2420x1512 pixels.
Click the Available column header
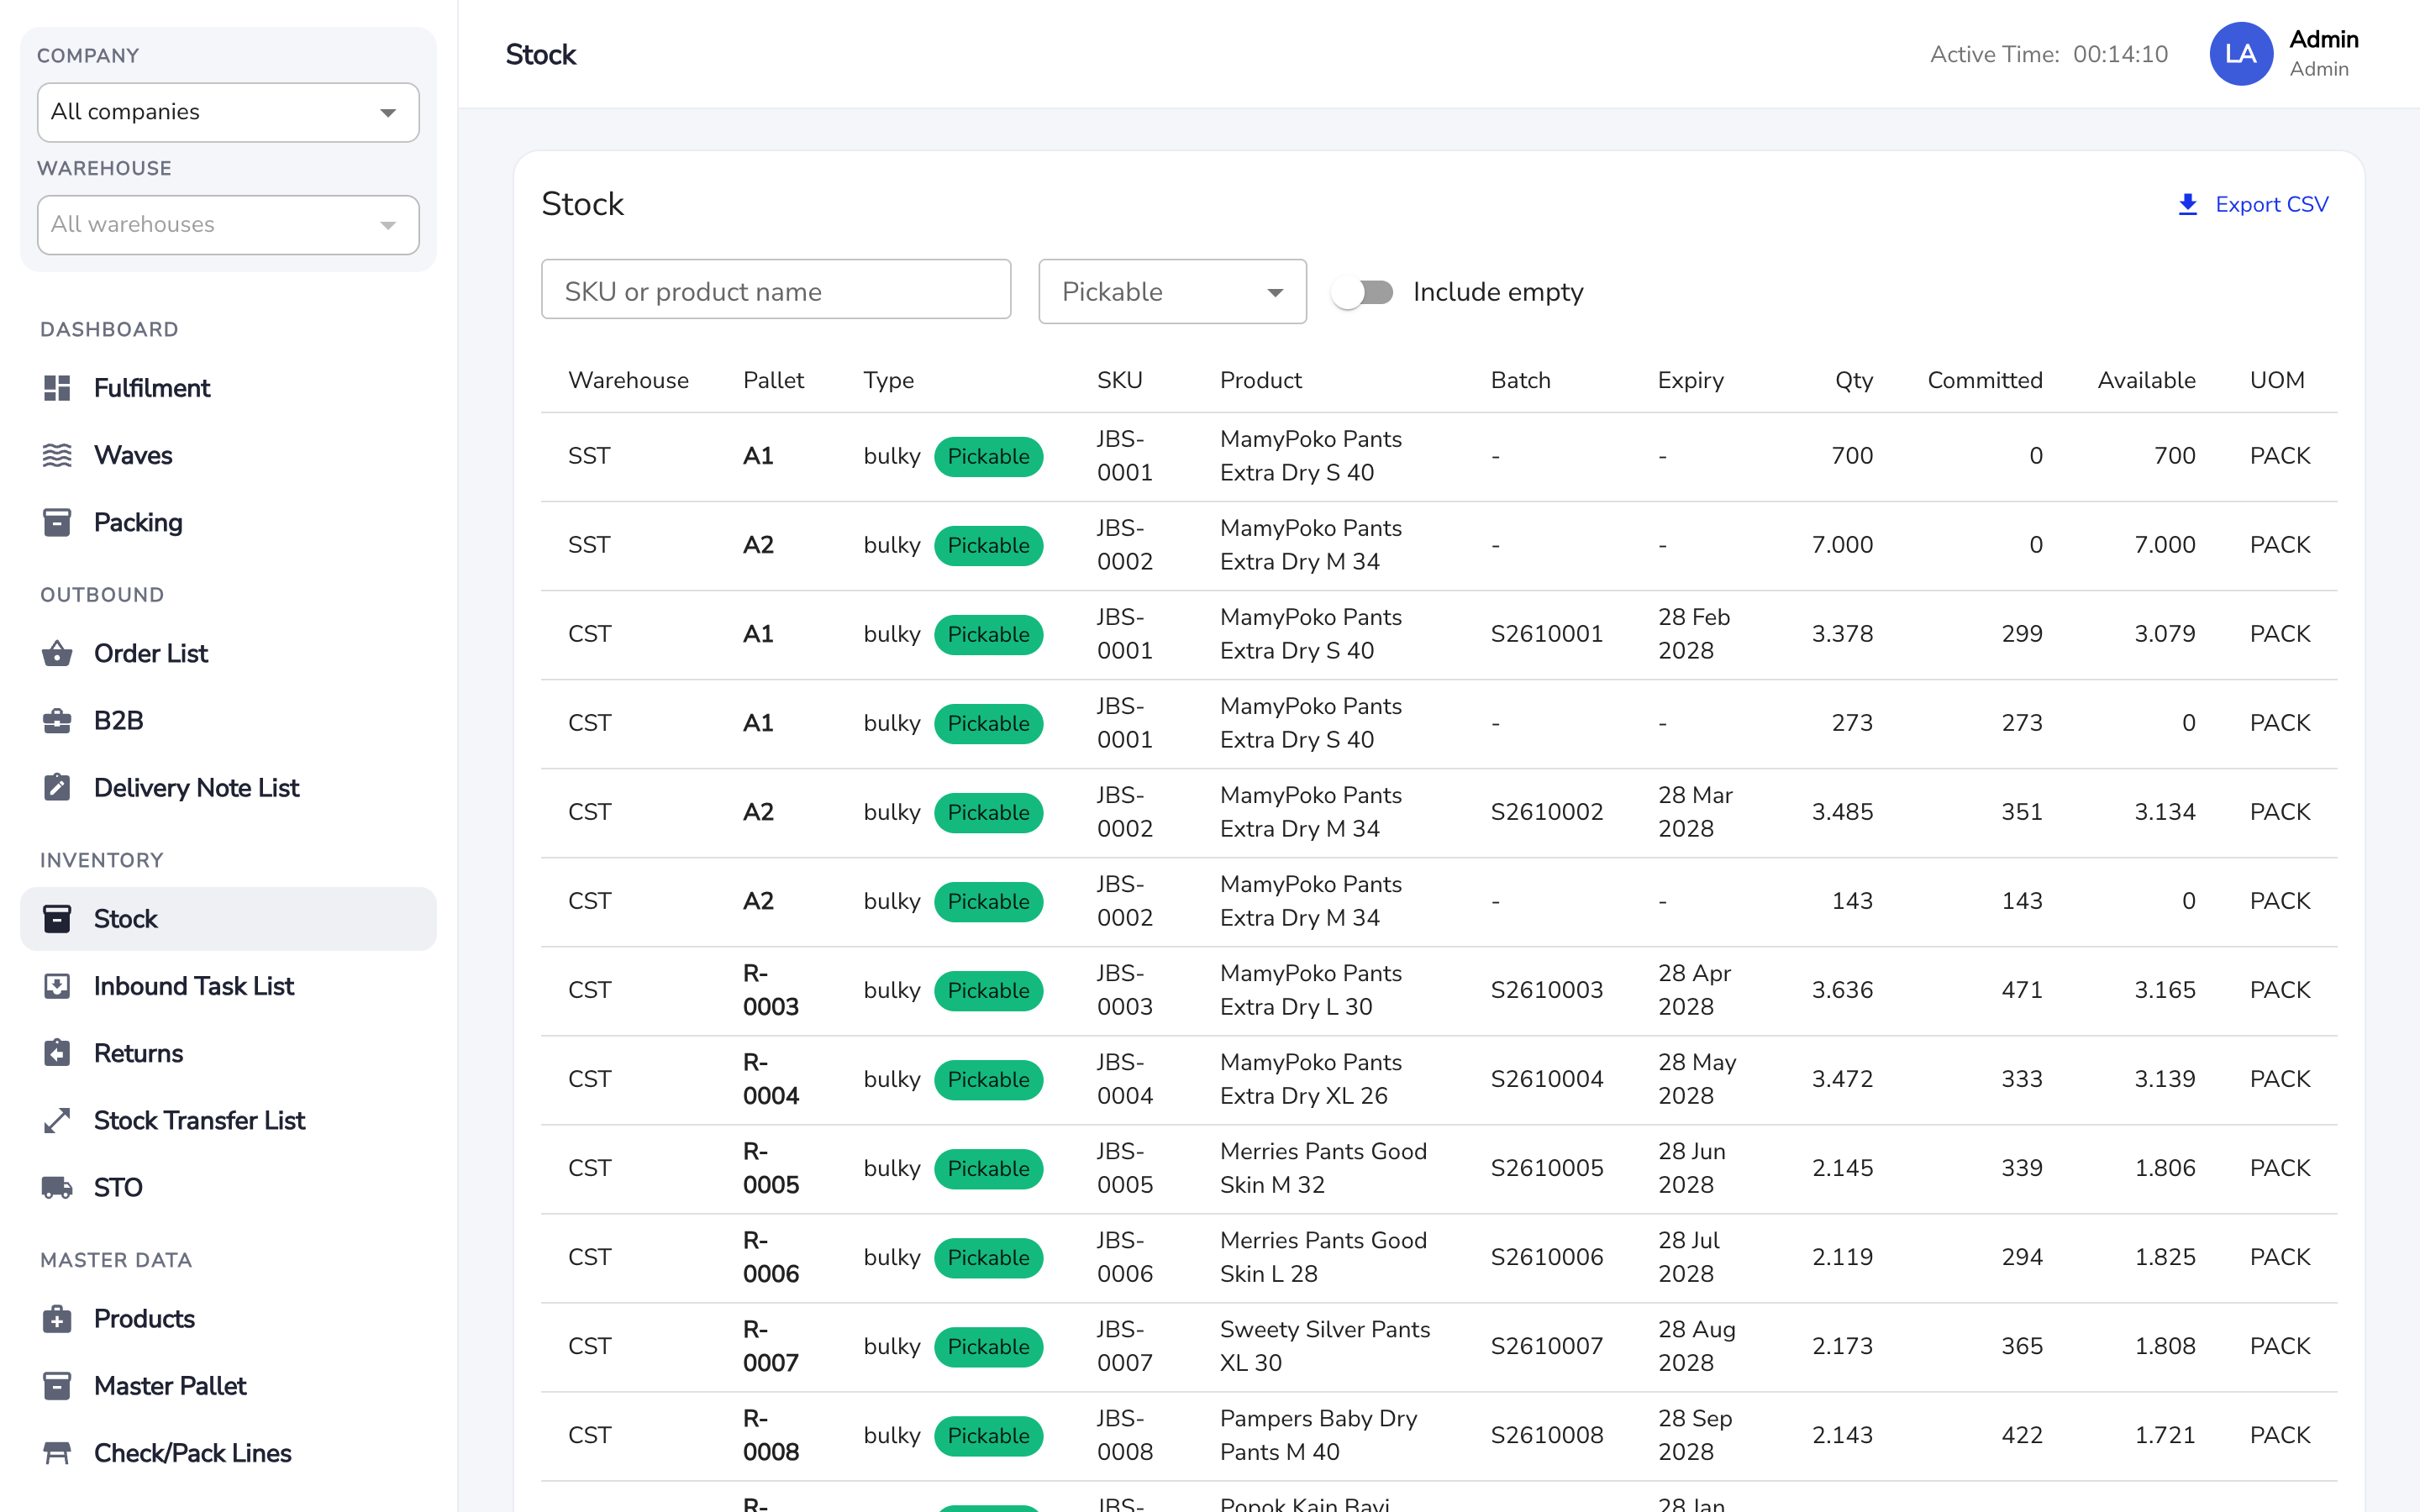click(x=2146, y=380)
